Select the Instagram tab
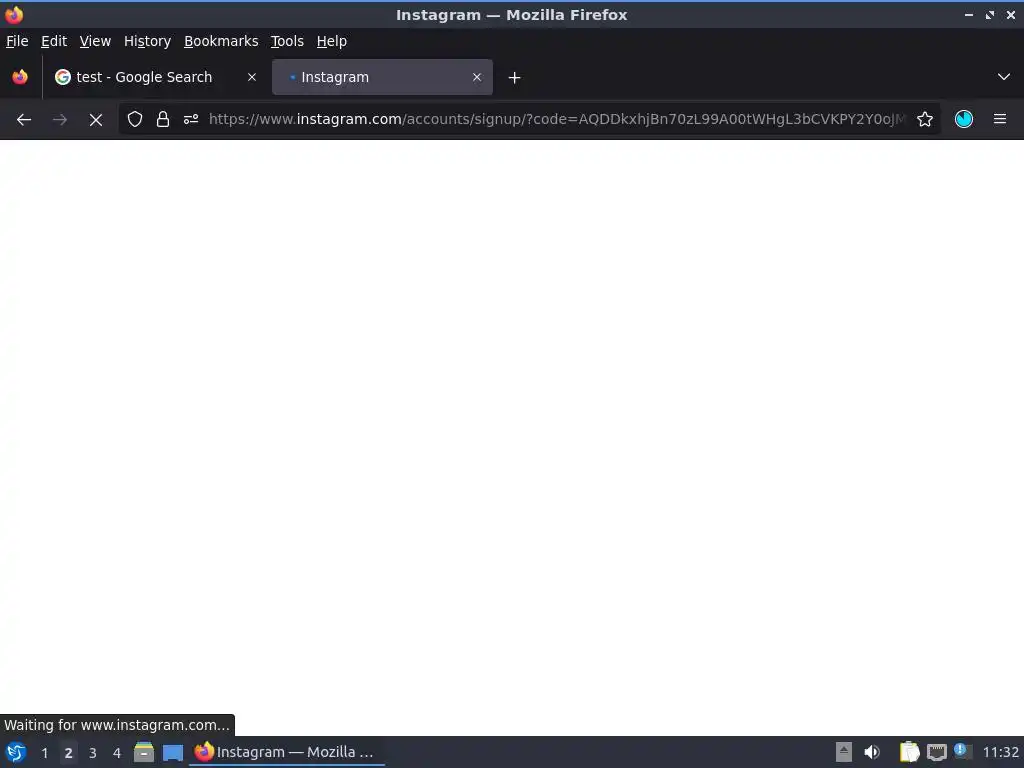Screen dimensions: 1024x768 pyautogui.click(x=382, y=77)
